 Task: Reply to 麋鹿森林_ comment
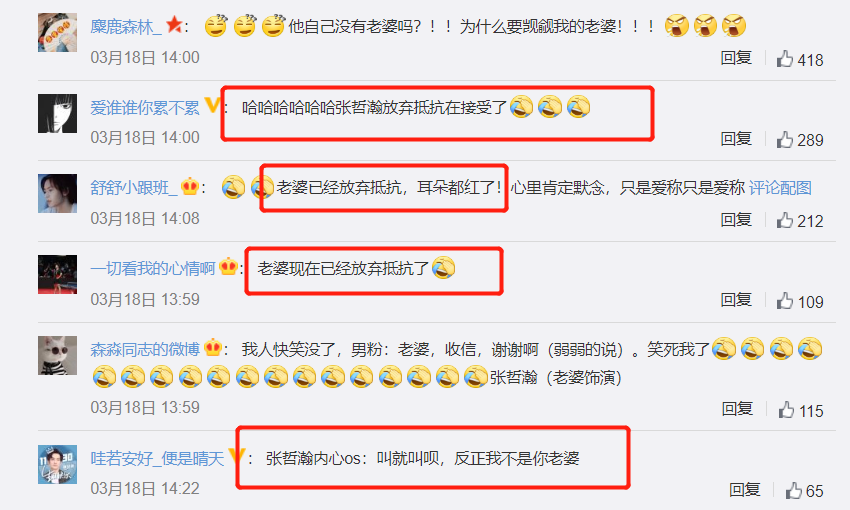(x=736, y=57)
